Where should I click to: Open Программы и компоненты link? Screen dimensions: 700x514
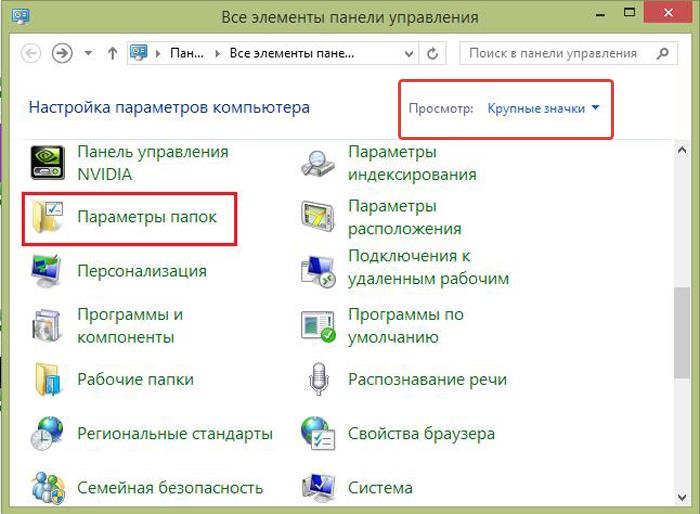tap(130, 326)
